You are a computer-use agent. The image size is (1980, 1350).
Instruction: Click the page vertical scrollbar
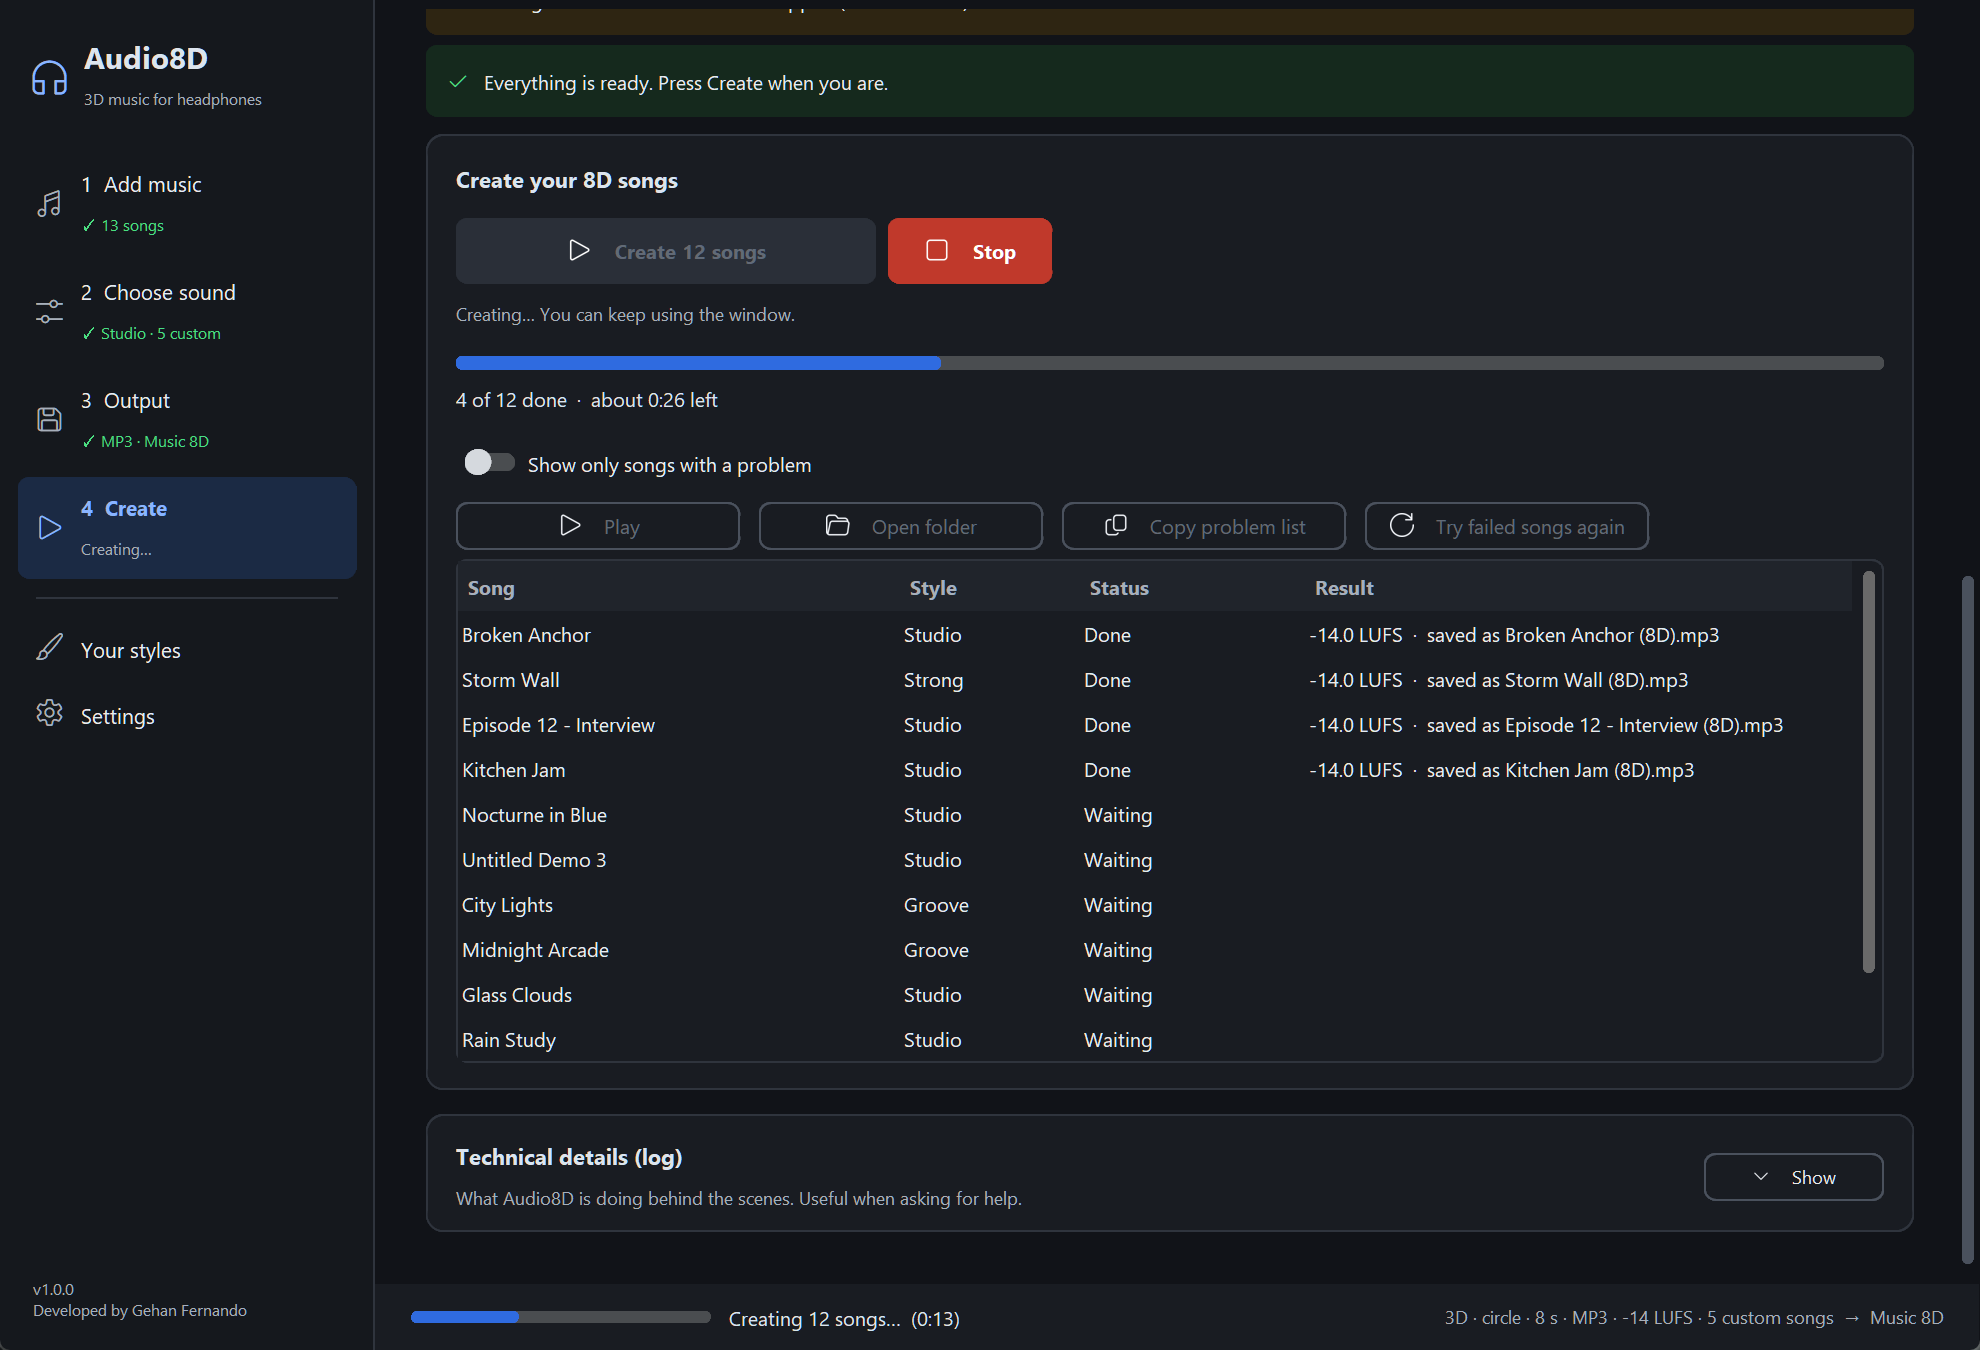pos(1967,920)
